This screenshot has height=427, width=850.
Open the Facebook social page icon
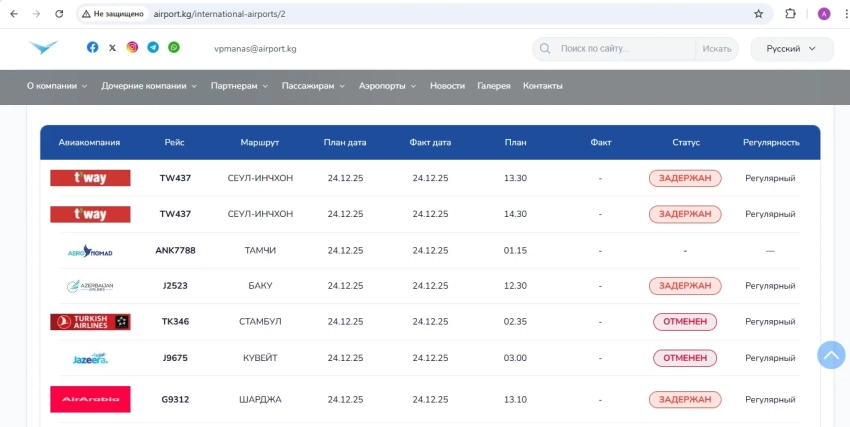(x=93, y=48)
